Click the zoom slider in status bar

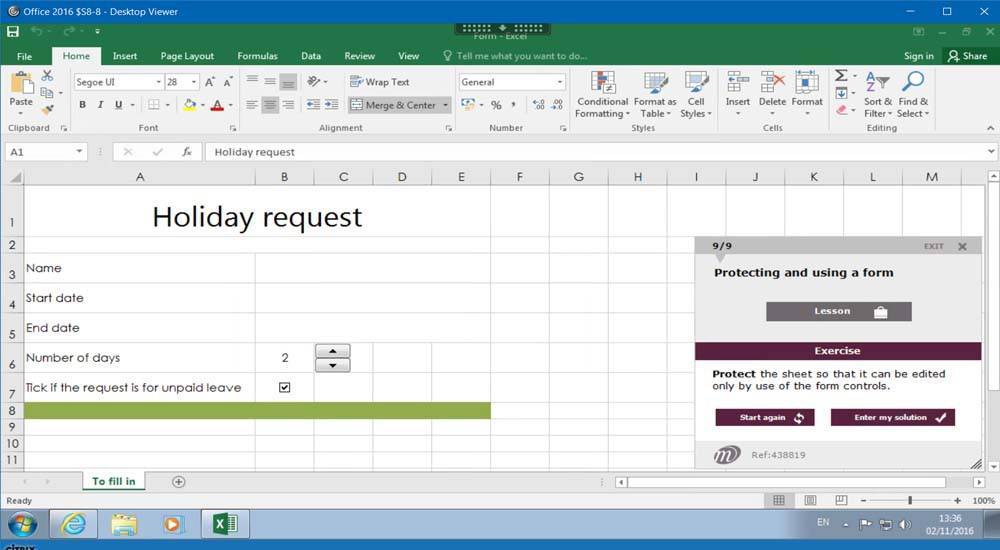point(909,500)
